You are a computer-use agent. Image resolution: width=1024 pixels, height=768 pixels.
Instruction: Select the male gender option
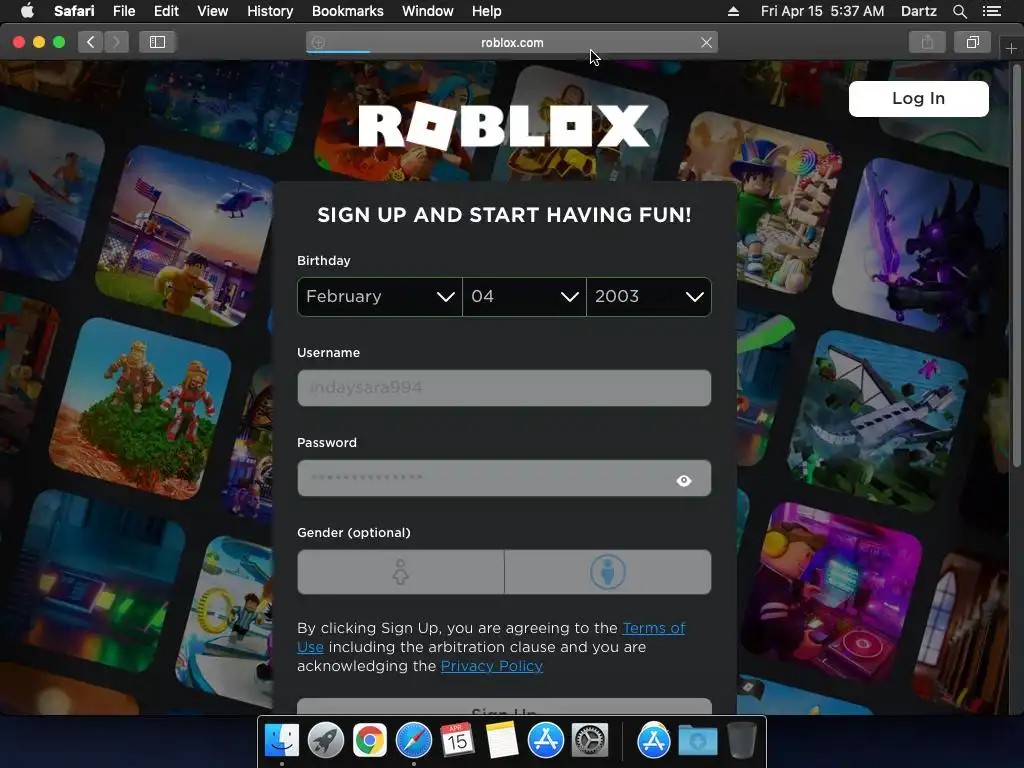(x=608, y=572)
